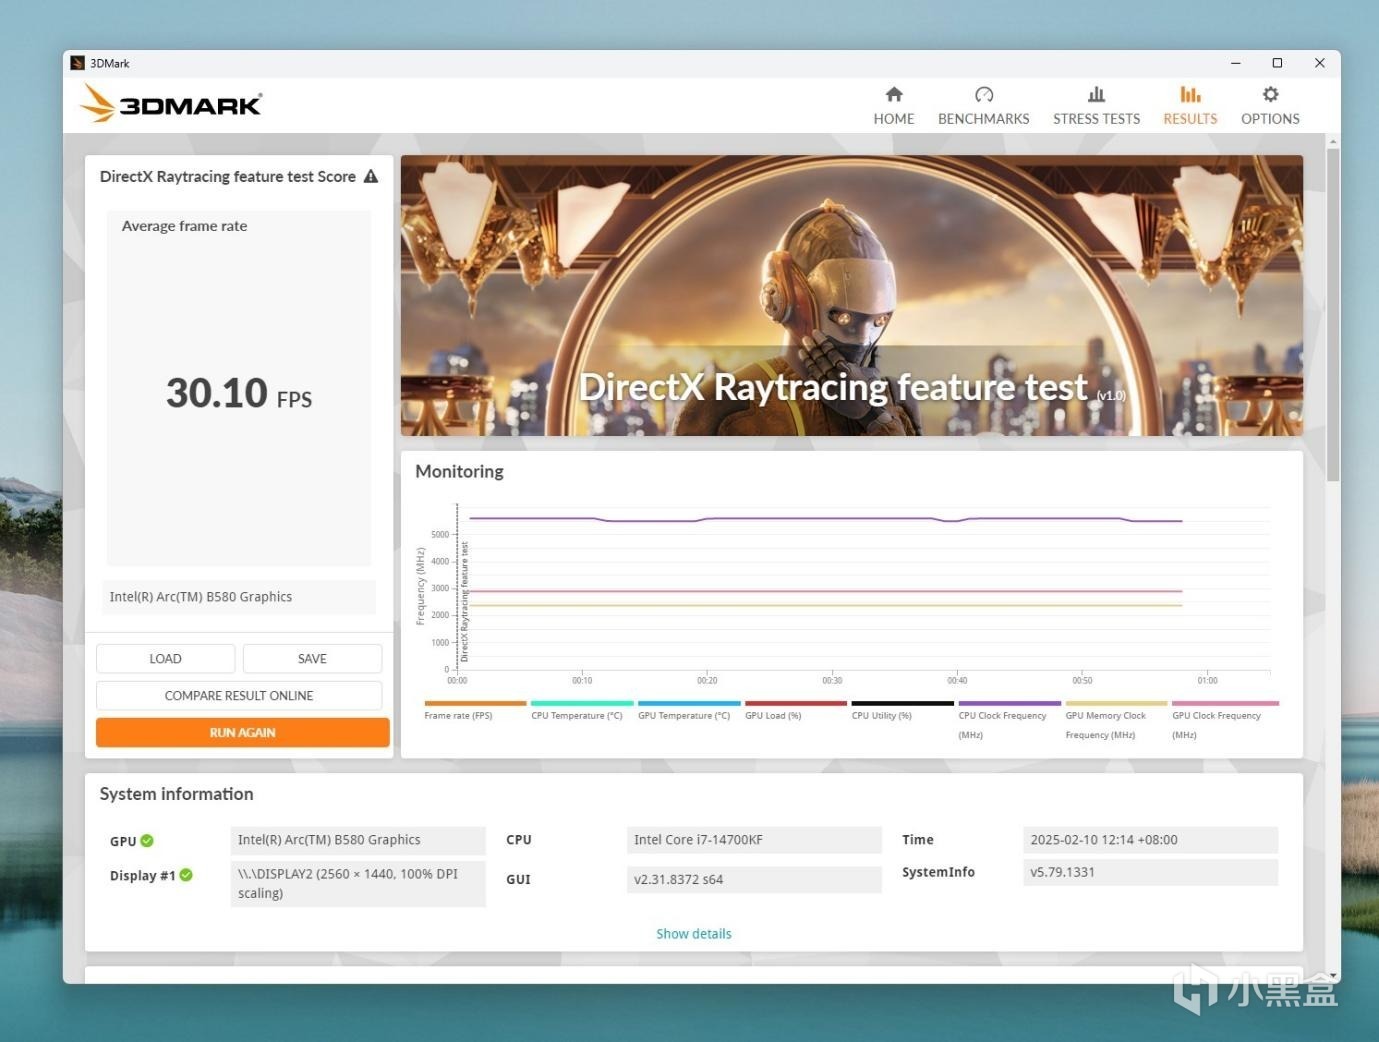
Task: Click the vertical scrollbar thumb
Action: point(1333,315)
